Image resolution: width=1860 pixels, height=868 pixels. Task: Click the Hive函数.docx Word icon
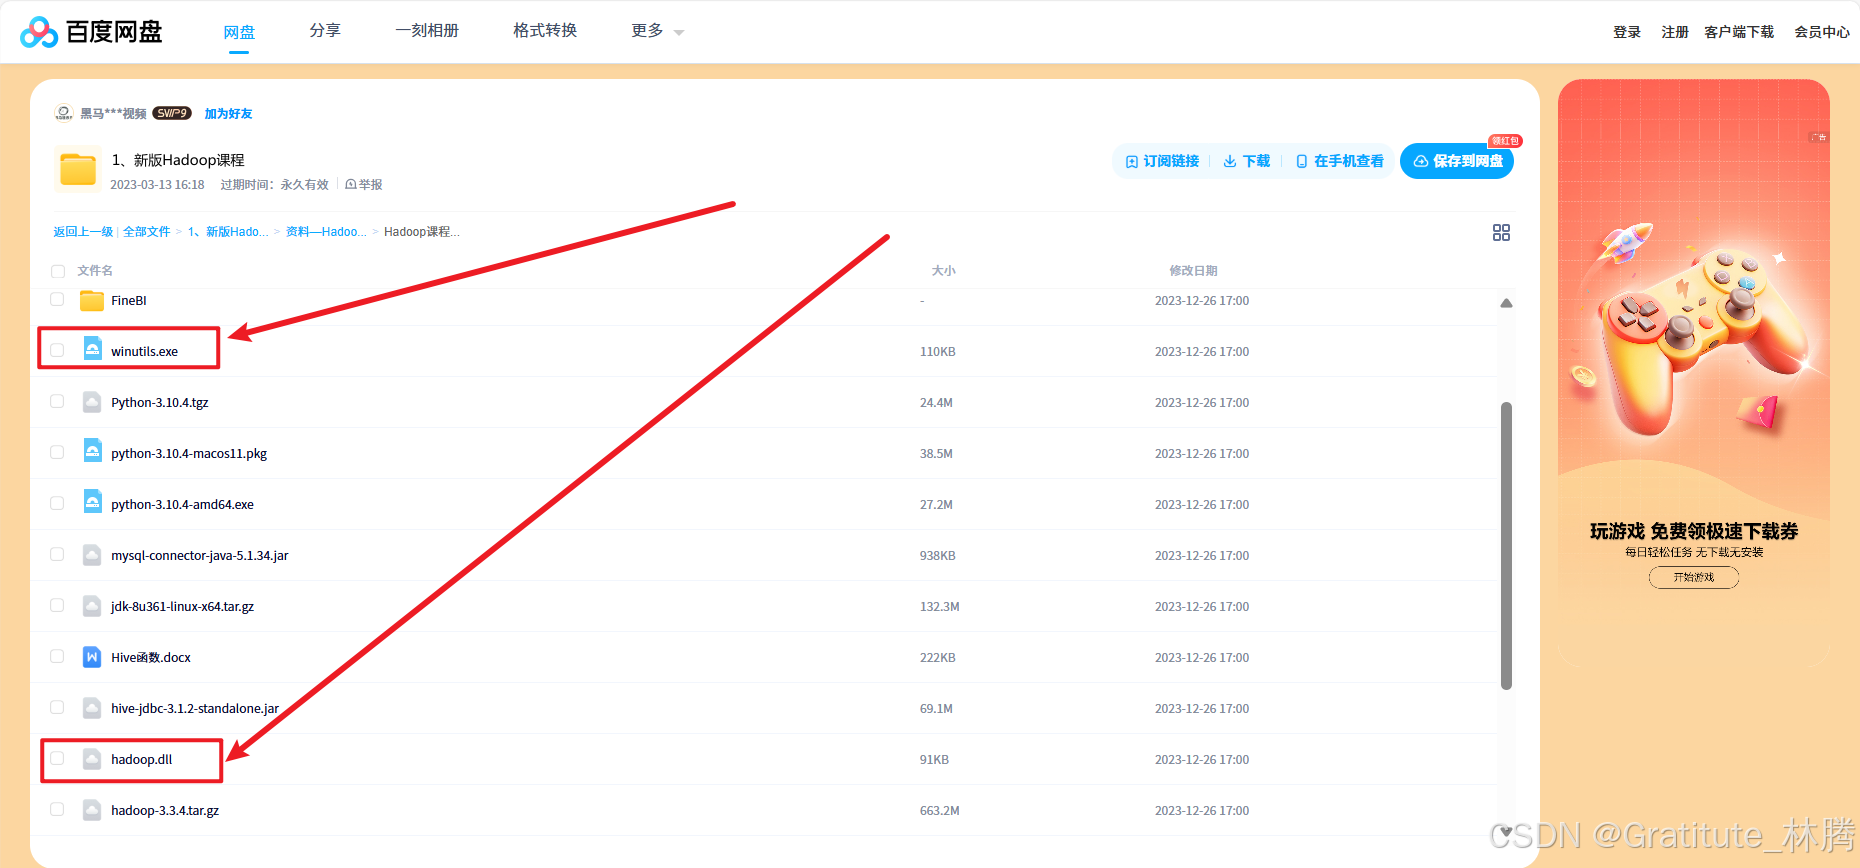coord(92,657)
